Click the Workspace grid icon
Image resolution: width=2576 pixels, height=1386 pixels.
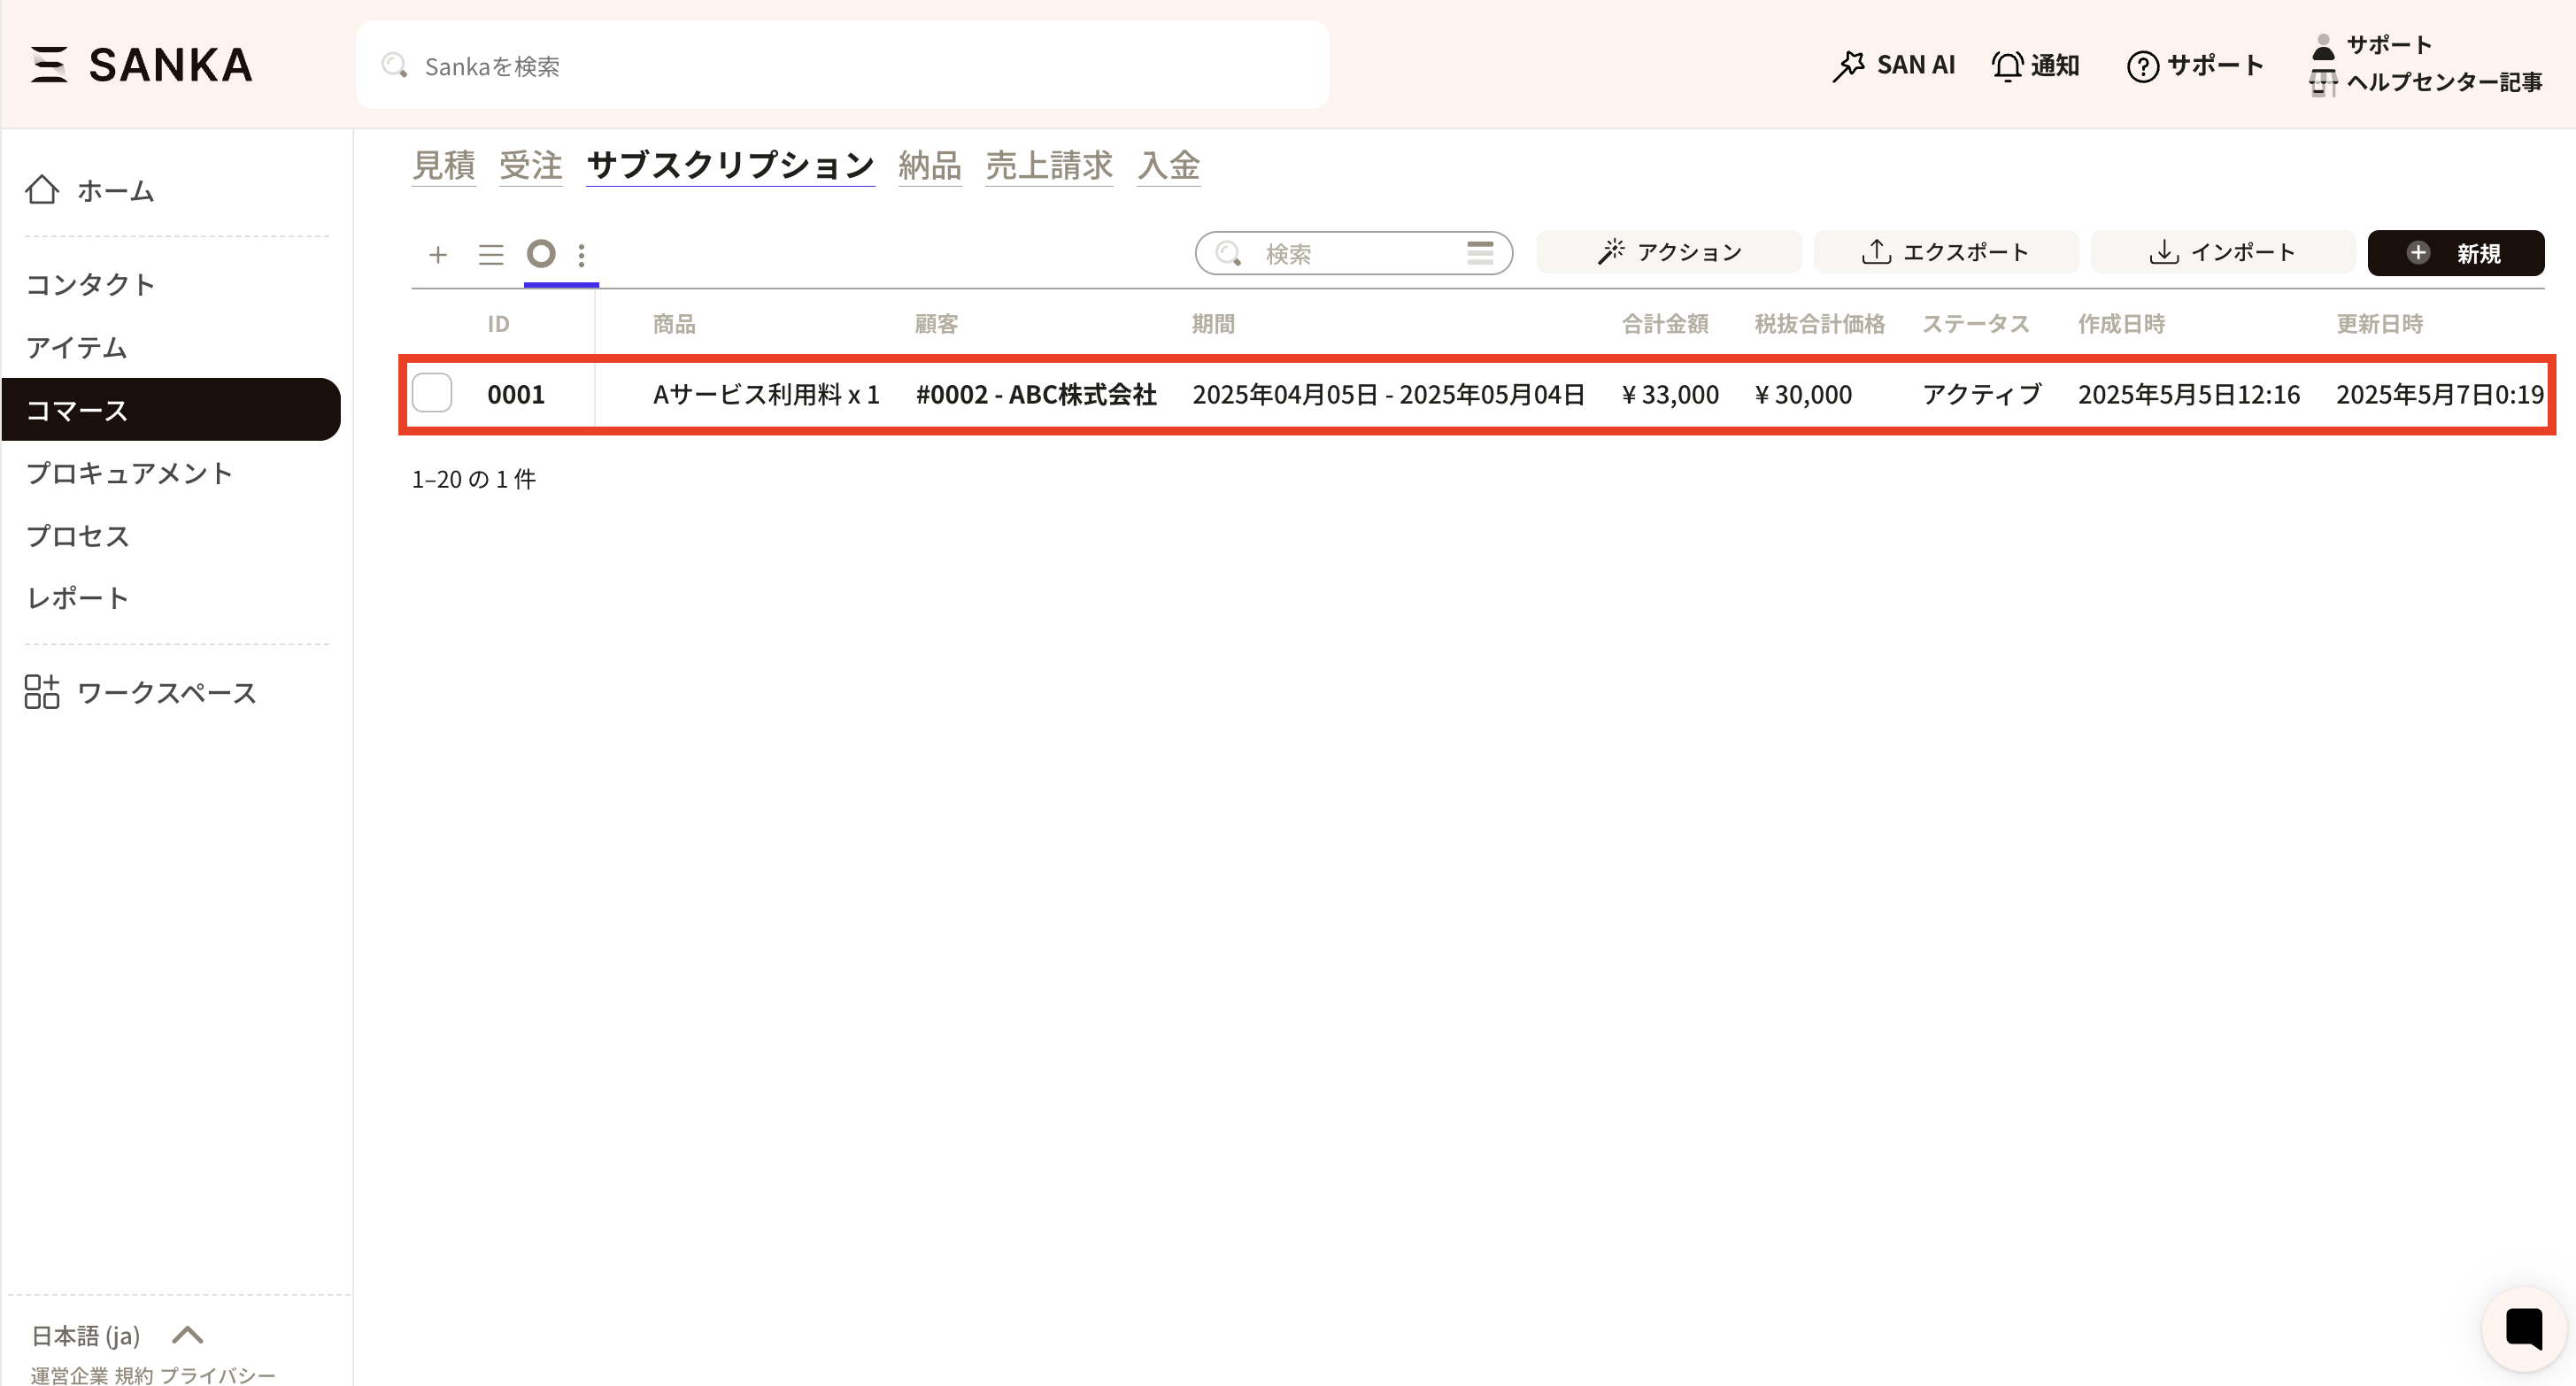[42, 692]
